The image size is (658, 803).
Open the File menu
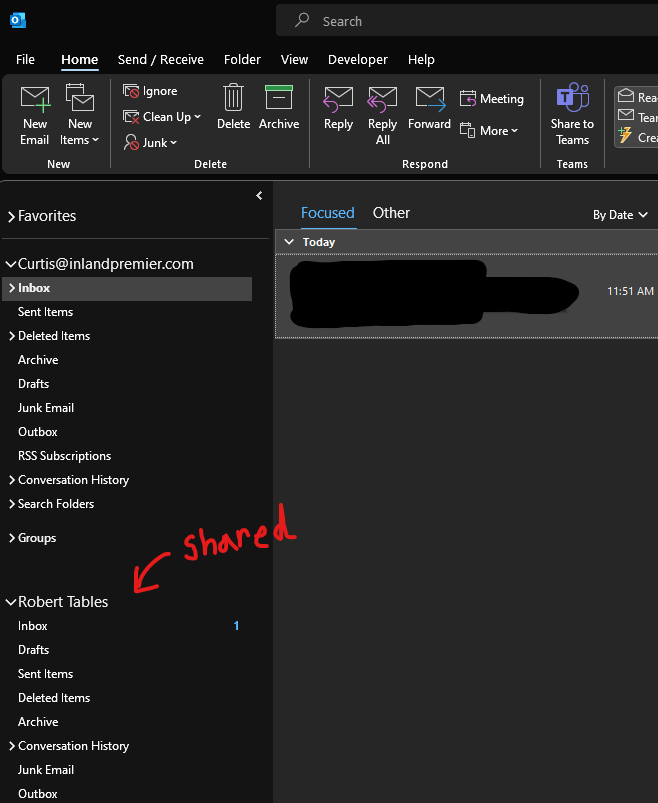[25, 59]
